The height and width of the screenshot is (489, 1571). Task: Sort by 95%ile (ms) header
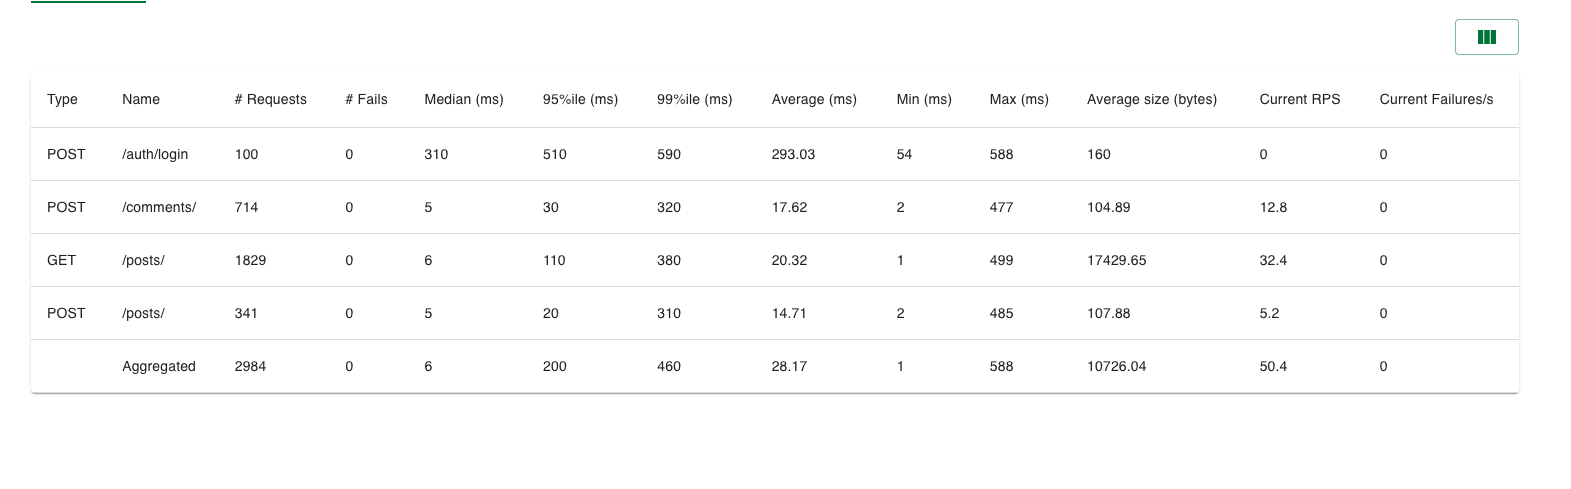tap(580, 100)
